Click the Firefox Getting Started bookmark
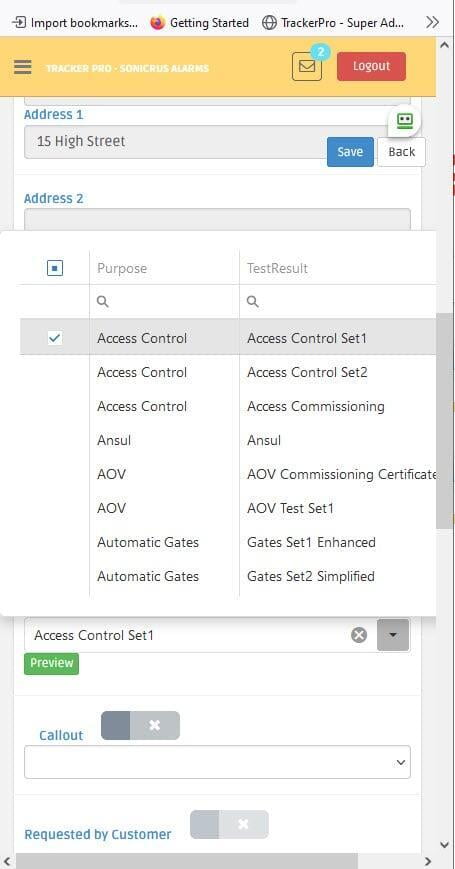This screenshot has height=869, width=455. tap(200, 23)
